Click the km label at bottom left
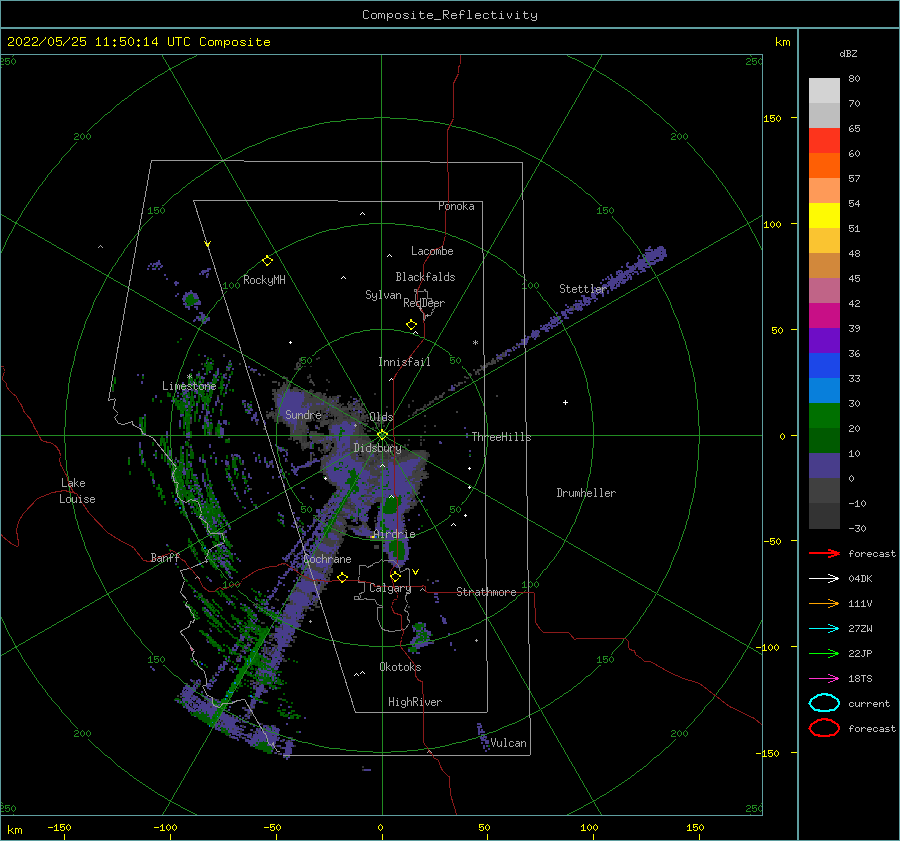900x841 pixels. click(15, 830)
